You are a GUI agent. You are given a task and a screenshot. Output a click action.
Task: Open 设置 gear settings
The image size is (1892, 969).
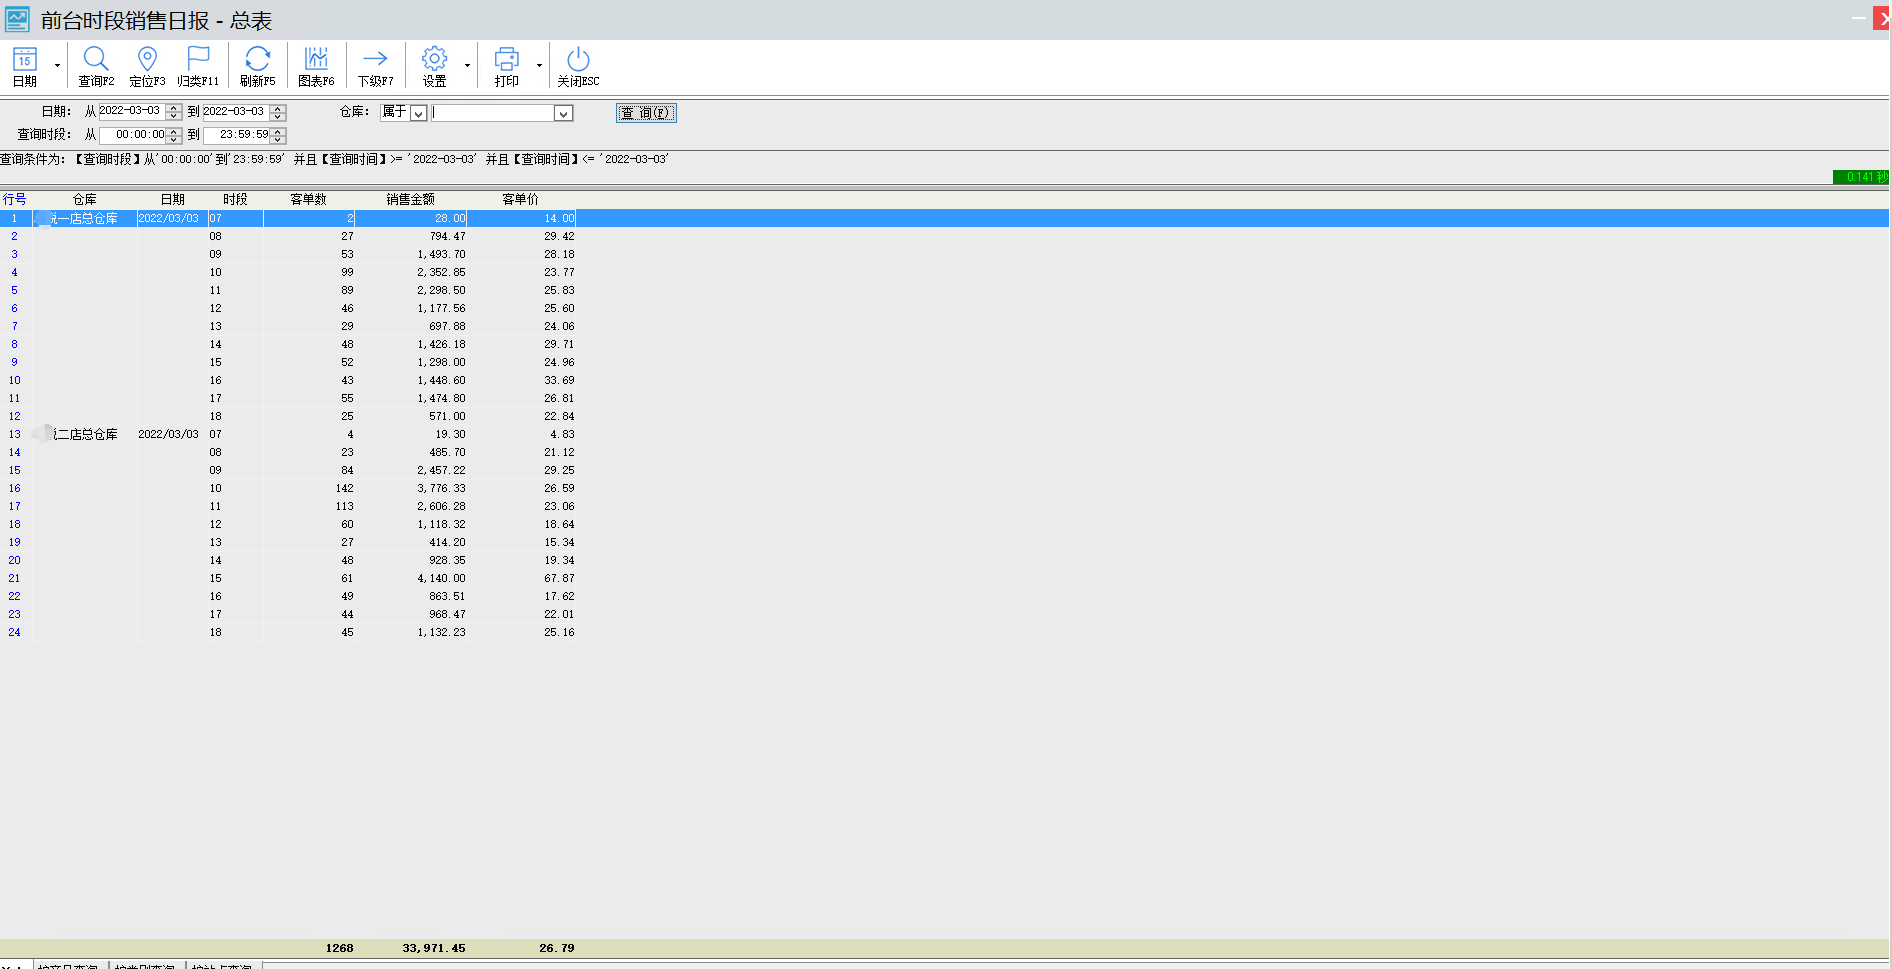coord(434,66)
